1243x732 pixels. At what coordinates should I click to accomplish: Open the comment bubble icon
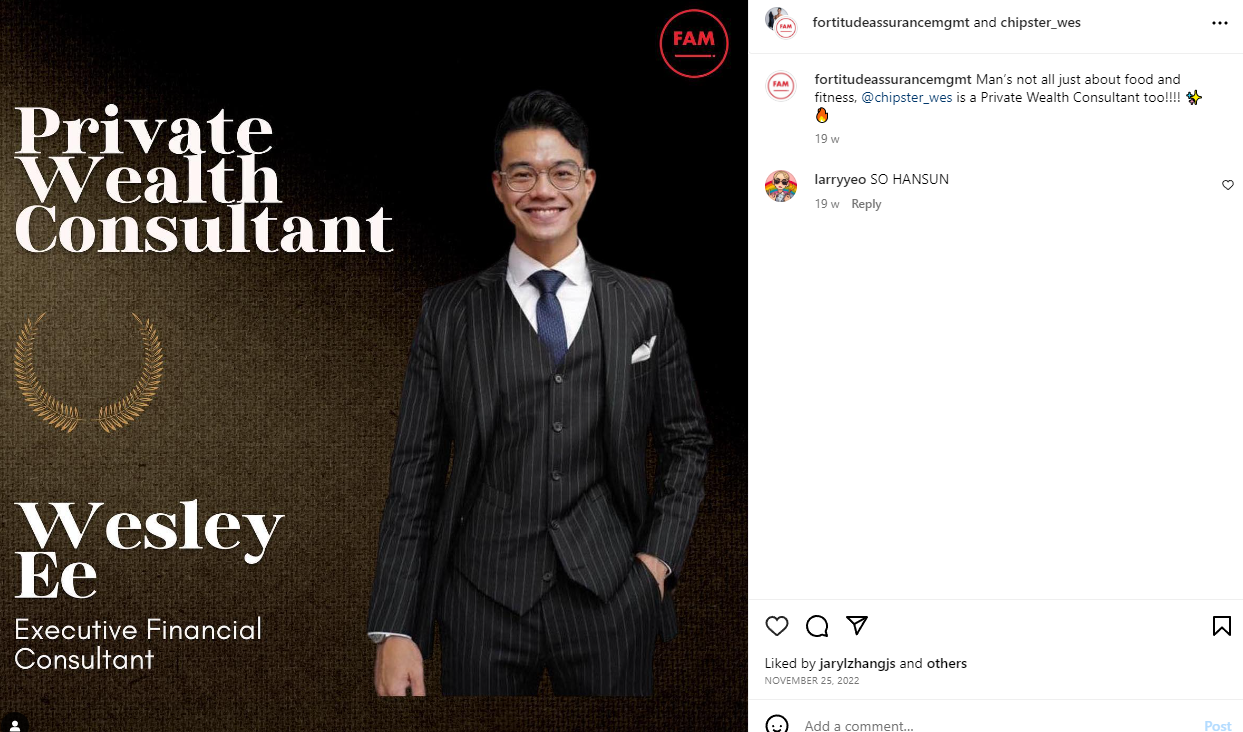[817, 626]
